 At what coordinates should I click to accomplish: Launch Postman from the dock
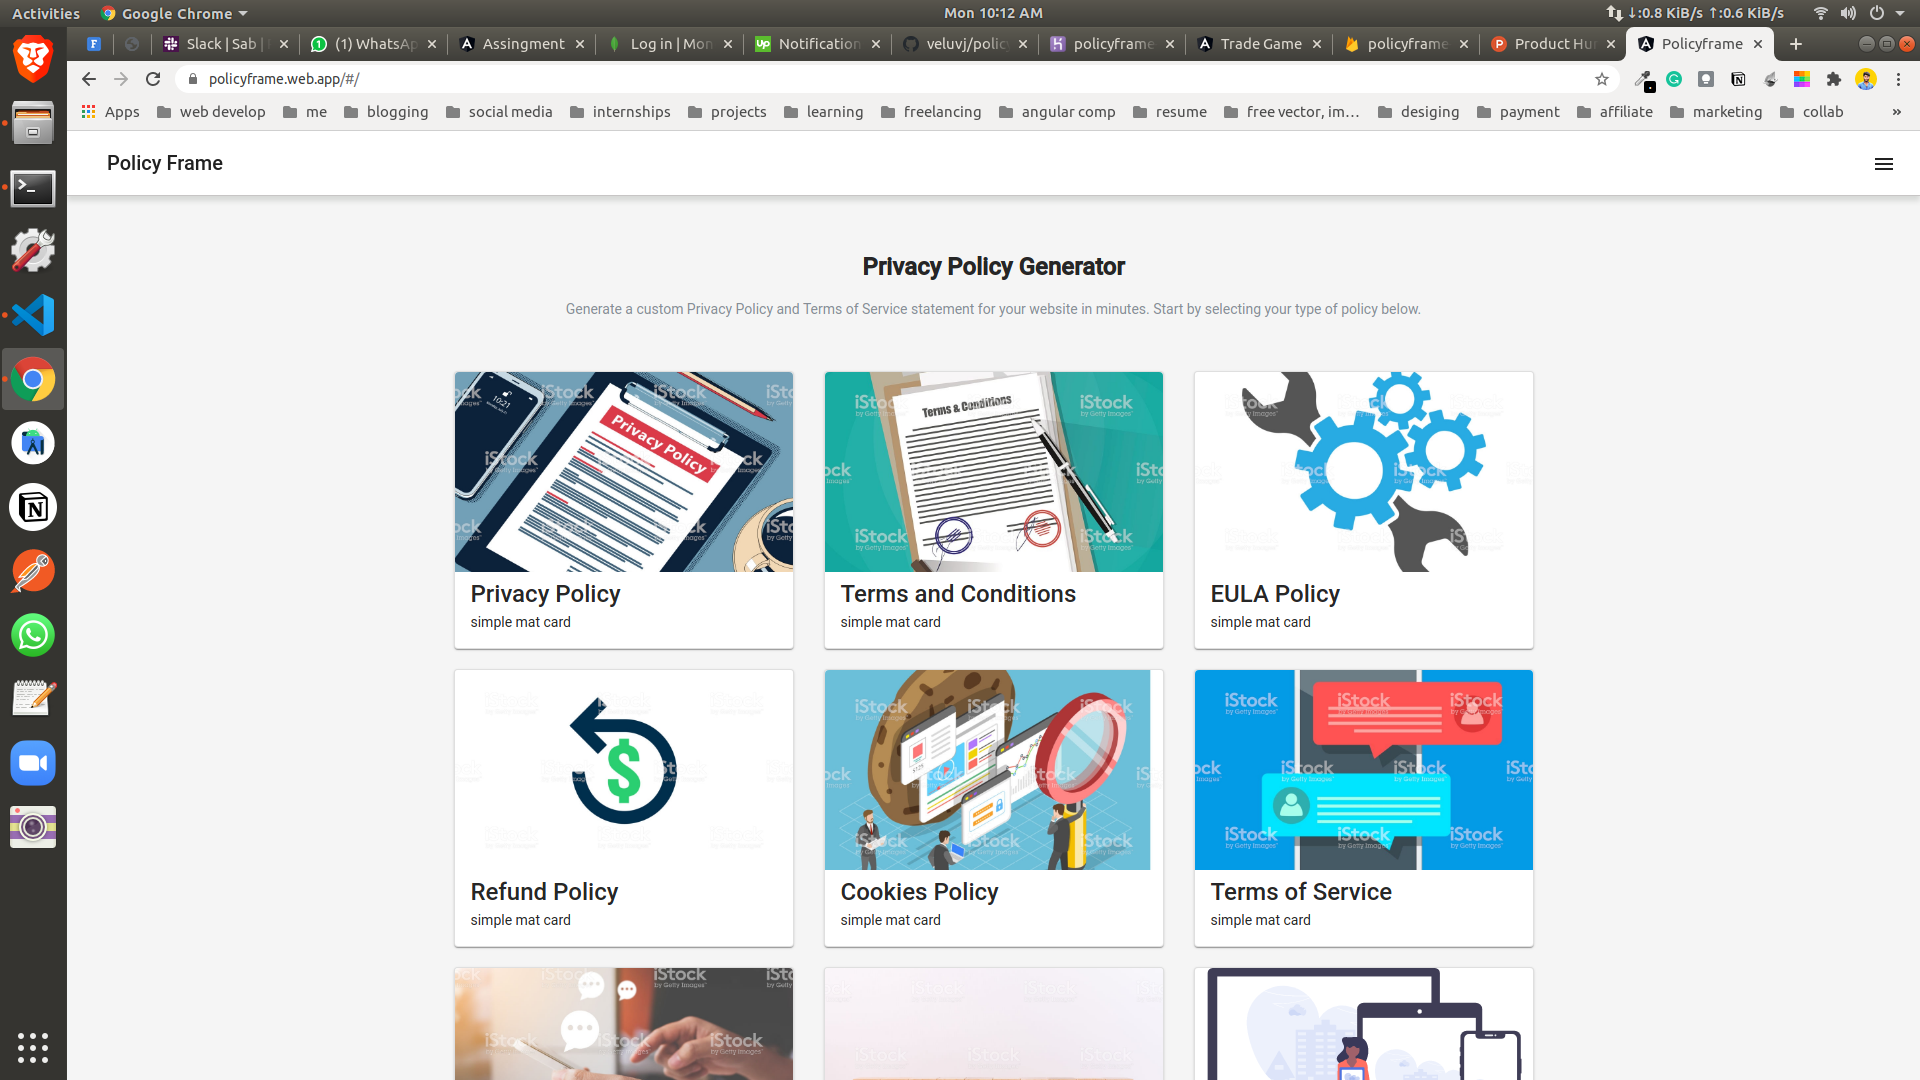tap(33, 571)
